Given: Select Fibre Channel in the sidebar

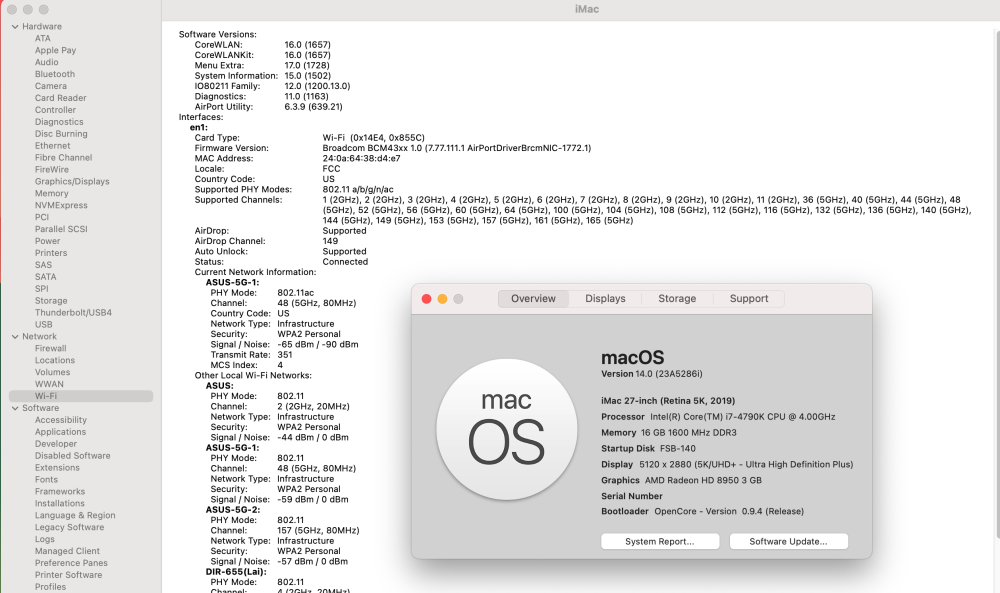Looking at the screenshot, I should pos(63,157).
